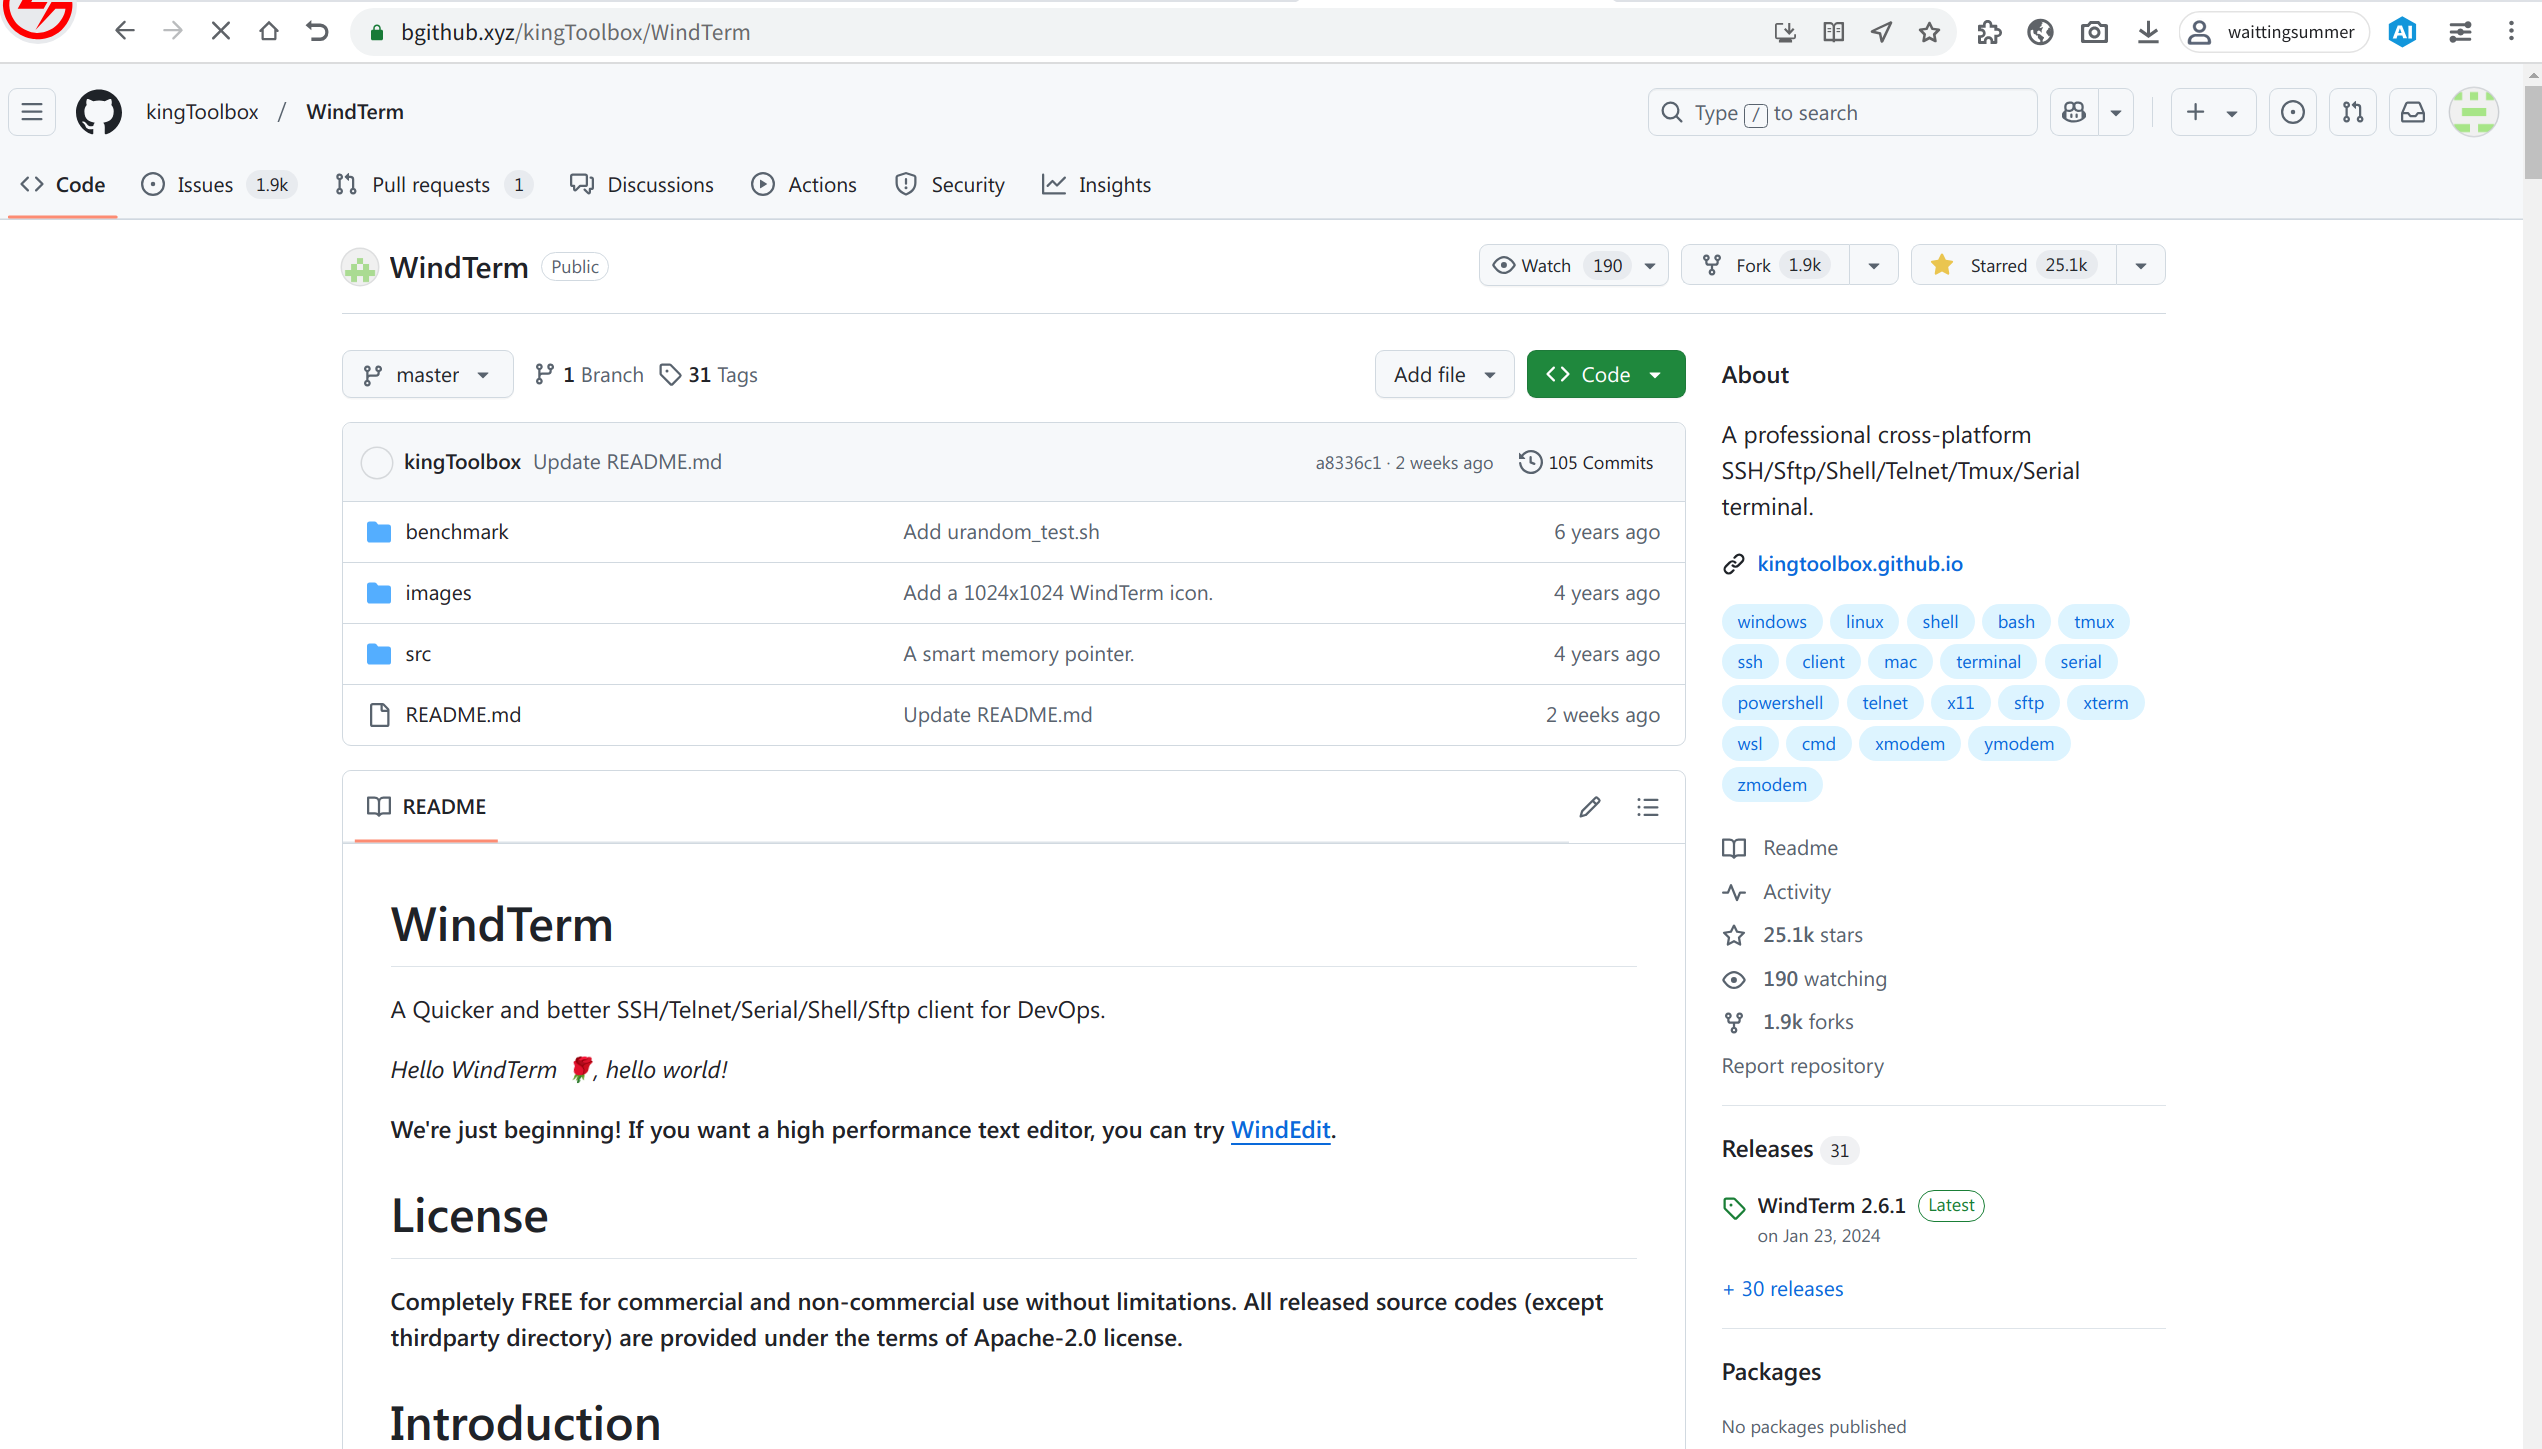Click the browser home button

pos(268,32)
